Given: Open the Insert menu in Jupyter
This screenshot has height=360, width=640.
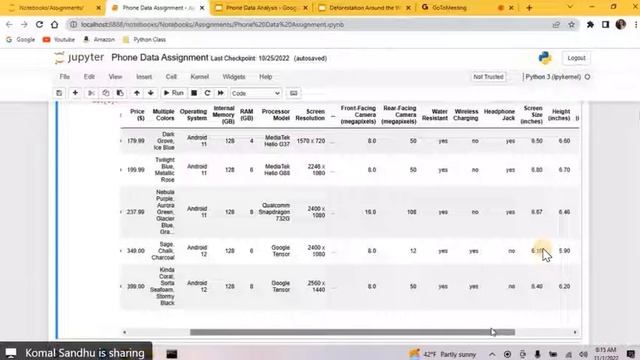Looking at the screenshot, I should click(x=144, y=77).
